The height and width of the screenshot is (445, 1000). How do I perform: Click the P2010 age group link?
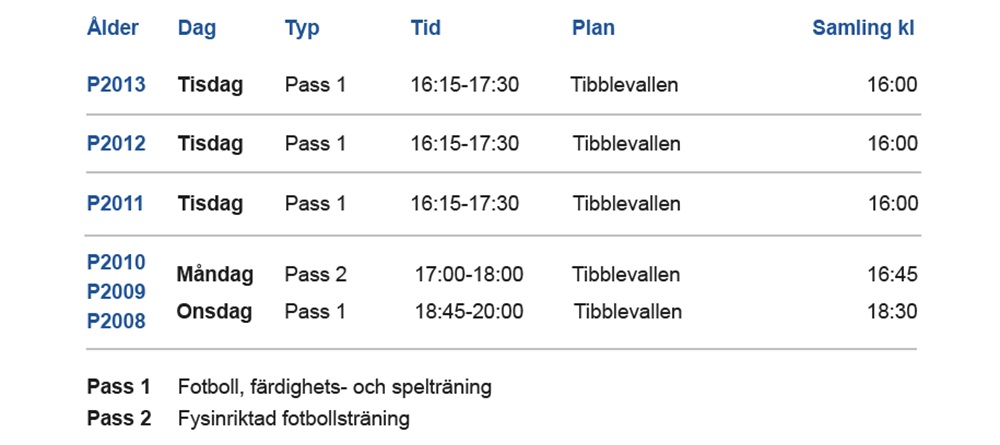(116, 262)
